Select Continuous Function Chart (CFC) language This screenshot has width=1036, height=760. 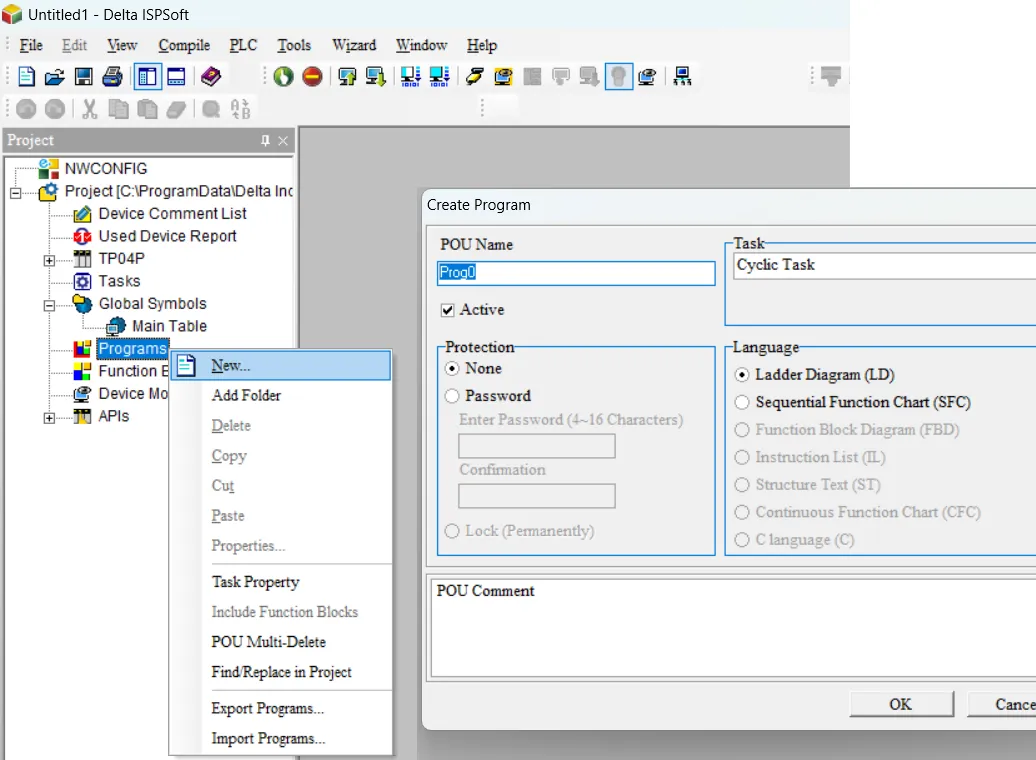[742, 512]
